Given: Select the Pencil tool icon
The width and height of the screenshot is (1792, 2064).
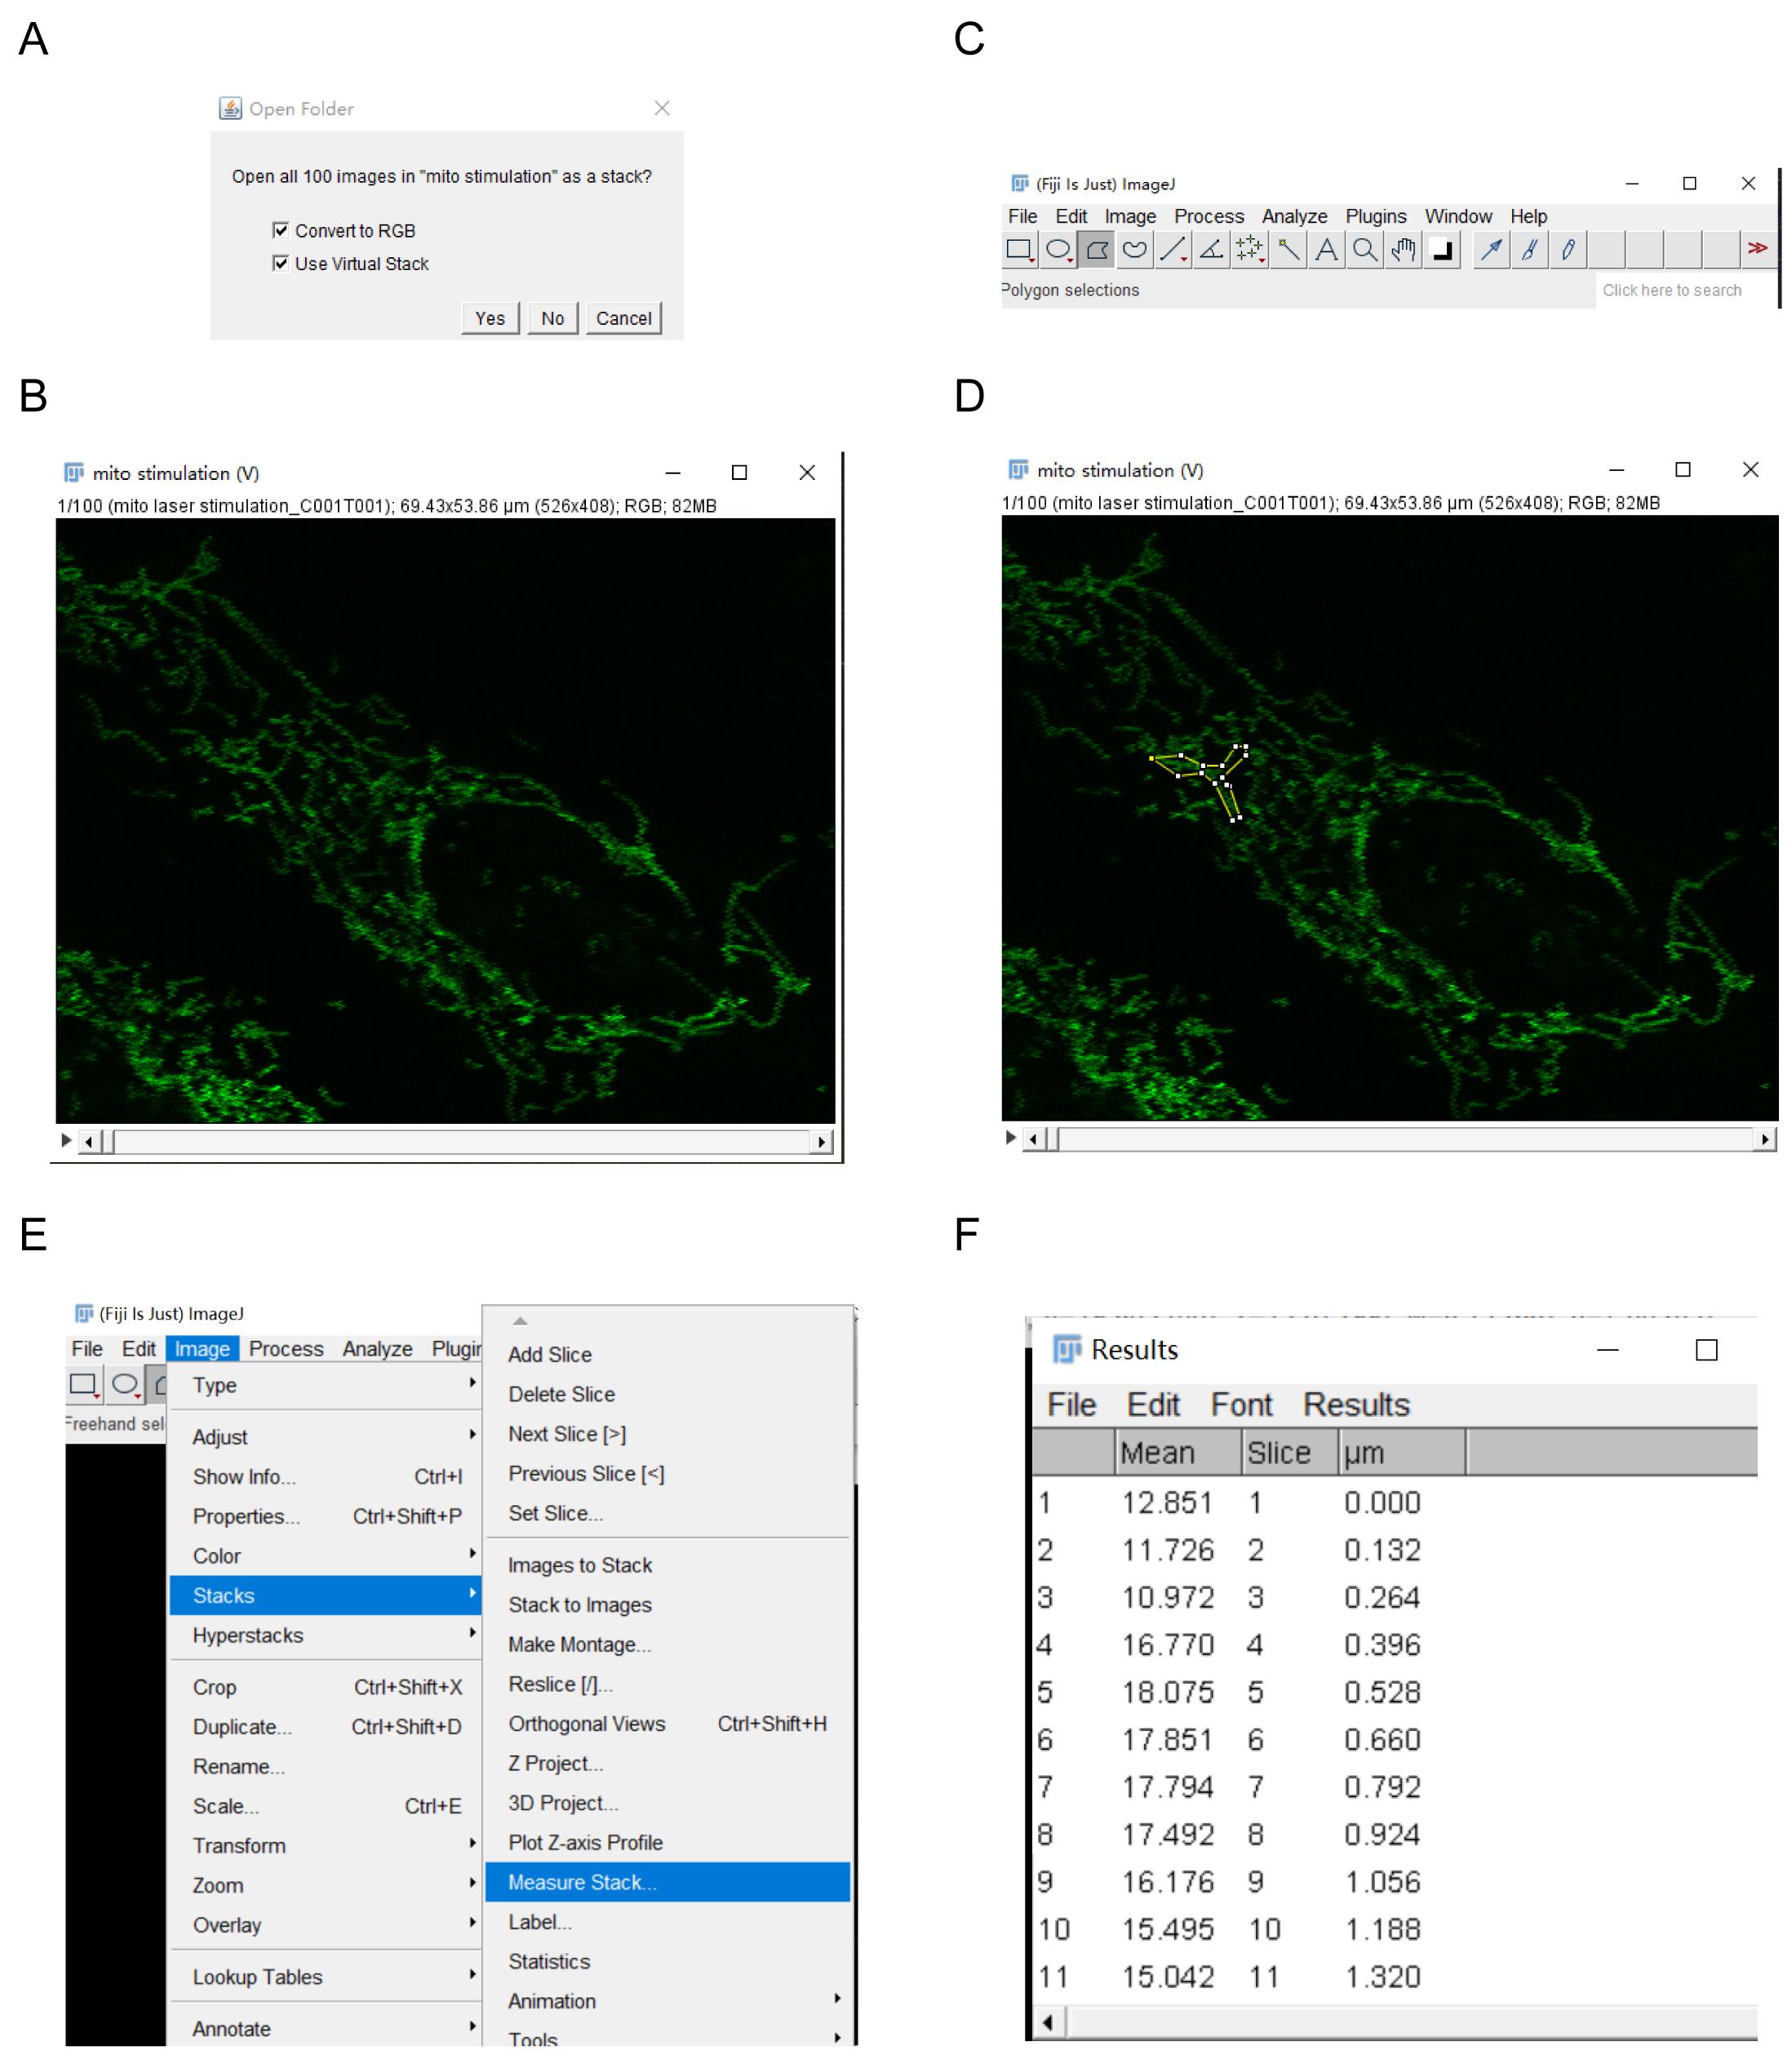Looking at the screenshot, I should [1568, 249].
